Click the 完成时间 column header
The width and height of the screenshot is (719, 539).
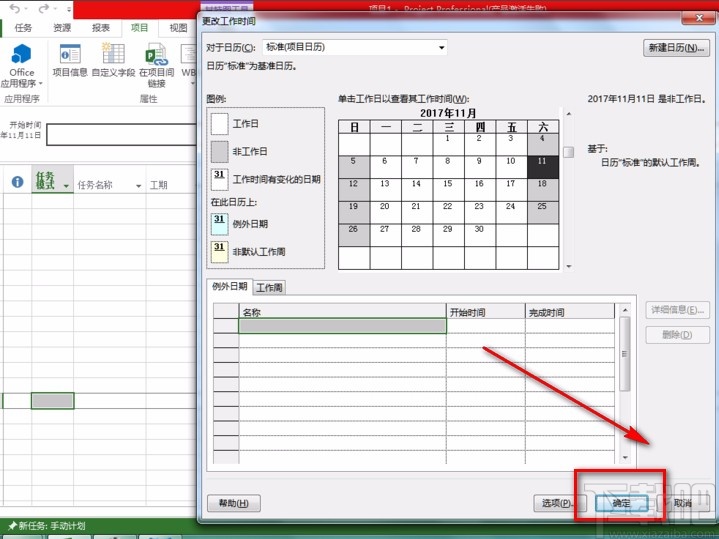570,311
